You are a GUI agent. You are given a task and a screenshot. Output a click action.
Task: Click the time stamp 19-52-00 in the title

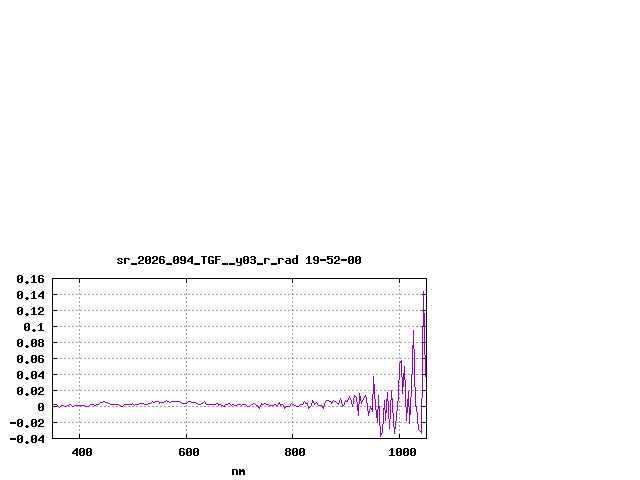pyautogui.click(x=334, y=260)
